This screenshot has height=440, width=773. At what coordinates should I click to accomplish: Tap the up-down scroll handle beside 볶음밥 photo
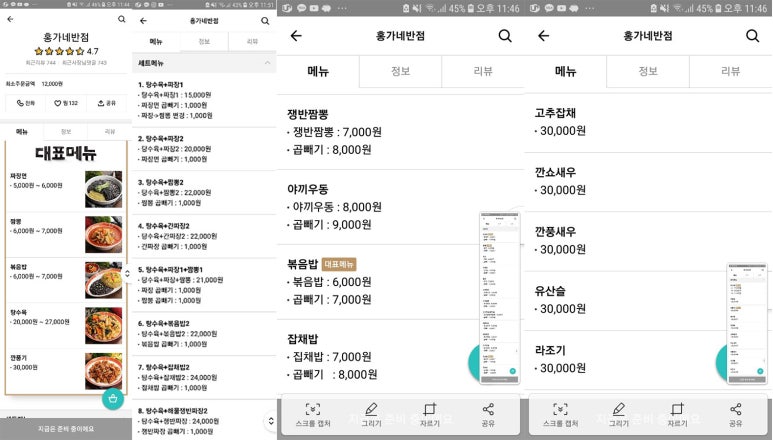(x=127, y=273)
